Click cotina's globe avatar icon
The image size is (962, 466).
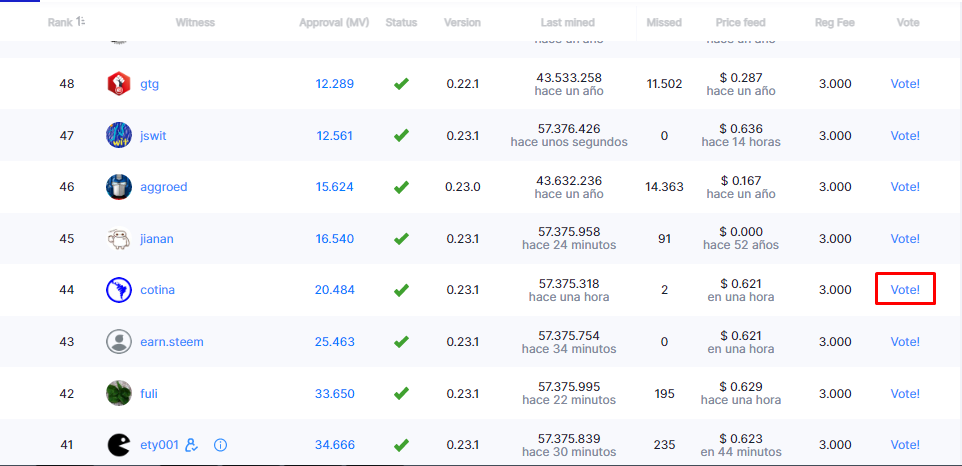tap(119, 290)
